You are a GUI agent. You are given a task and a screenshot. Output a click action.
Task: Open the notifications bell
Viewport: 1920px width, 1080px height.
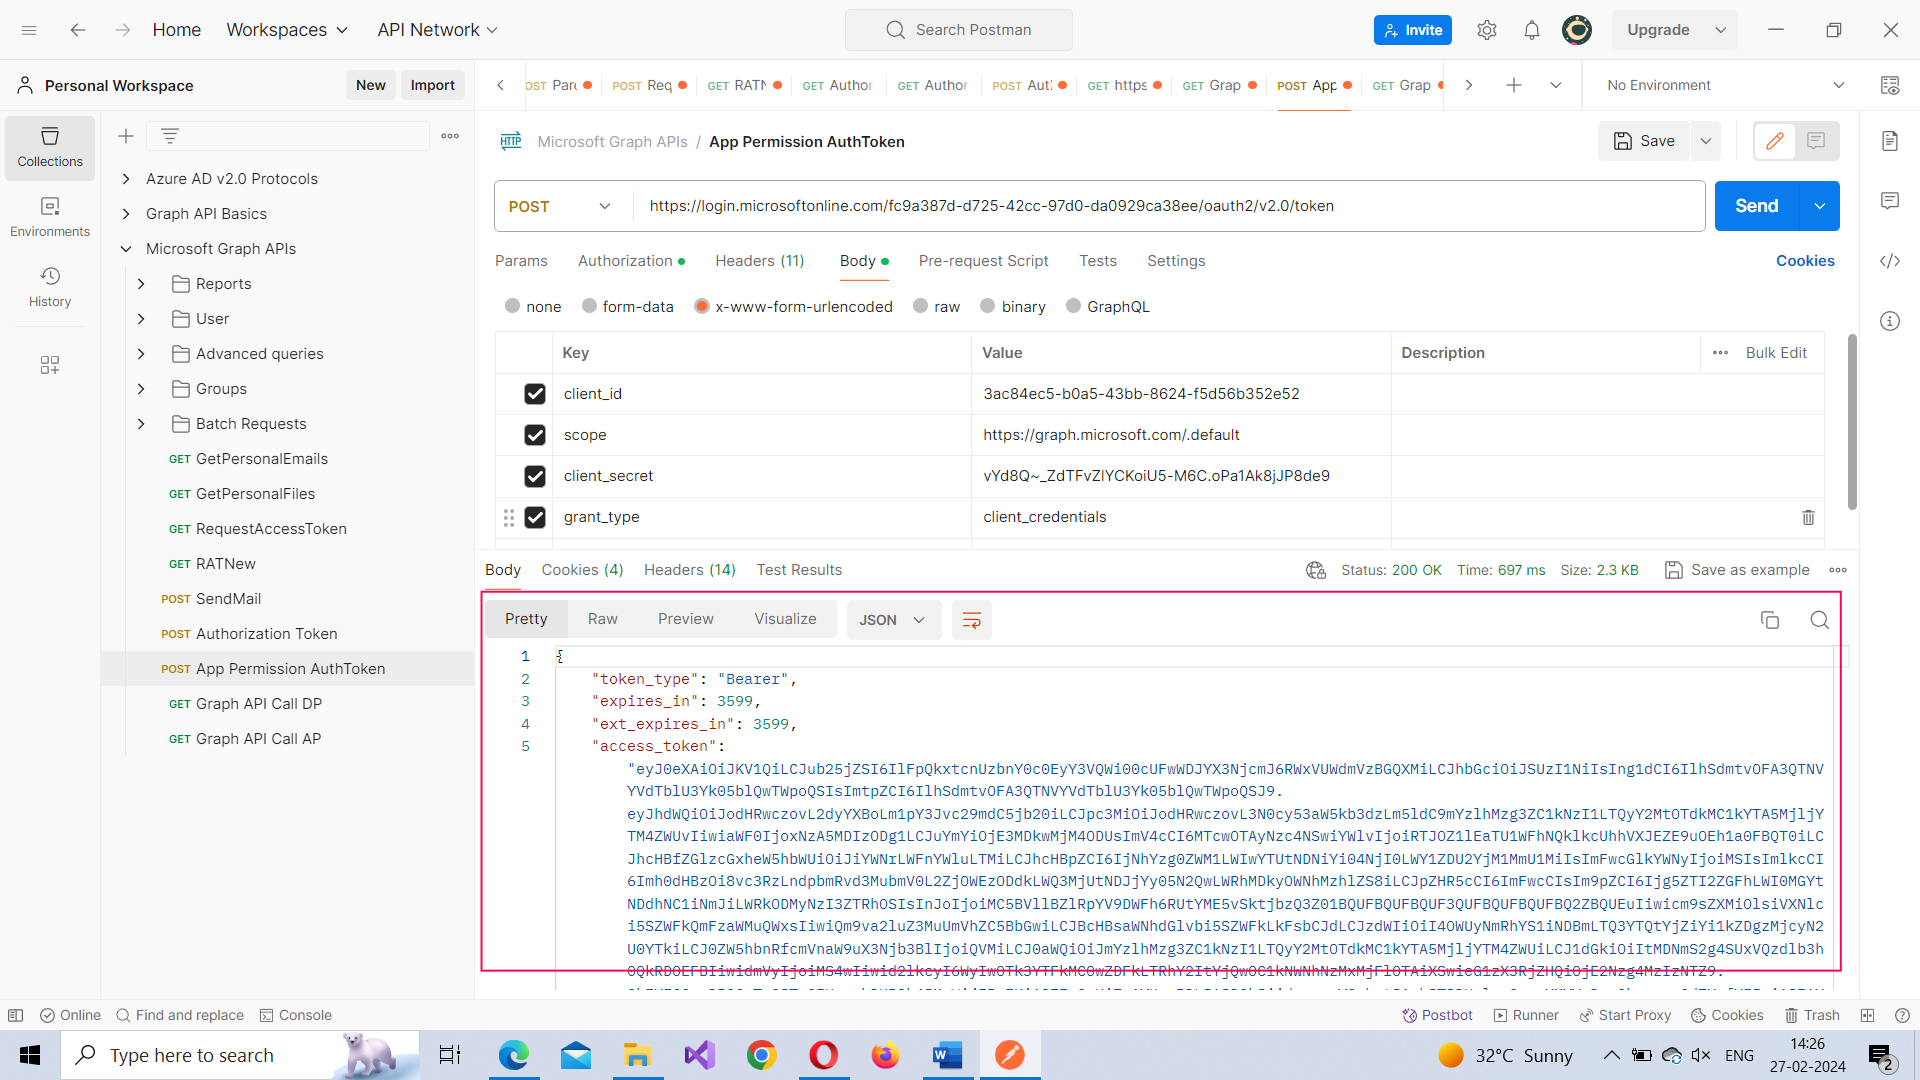[x=1532, y=30]
